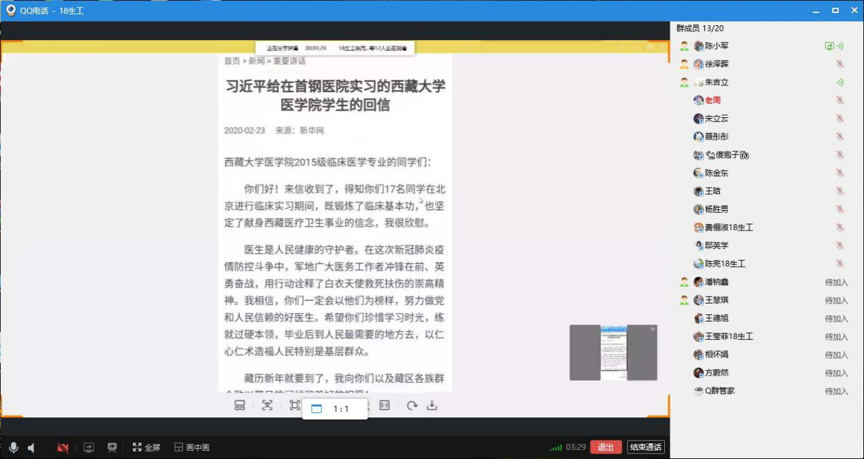Click the rotate icon in image toolbar
This screenshot has width=864, height=459.
pyautogui.click(x=411, y=405)
